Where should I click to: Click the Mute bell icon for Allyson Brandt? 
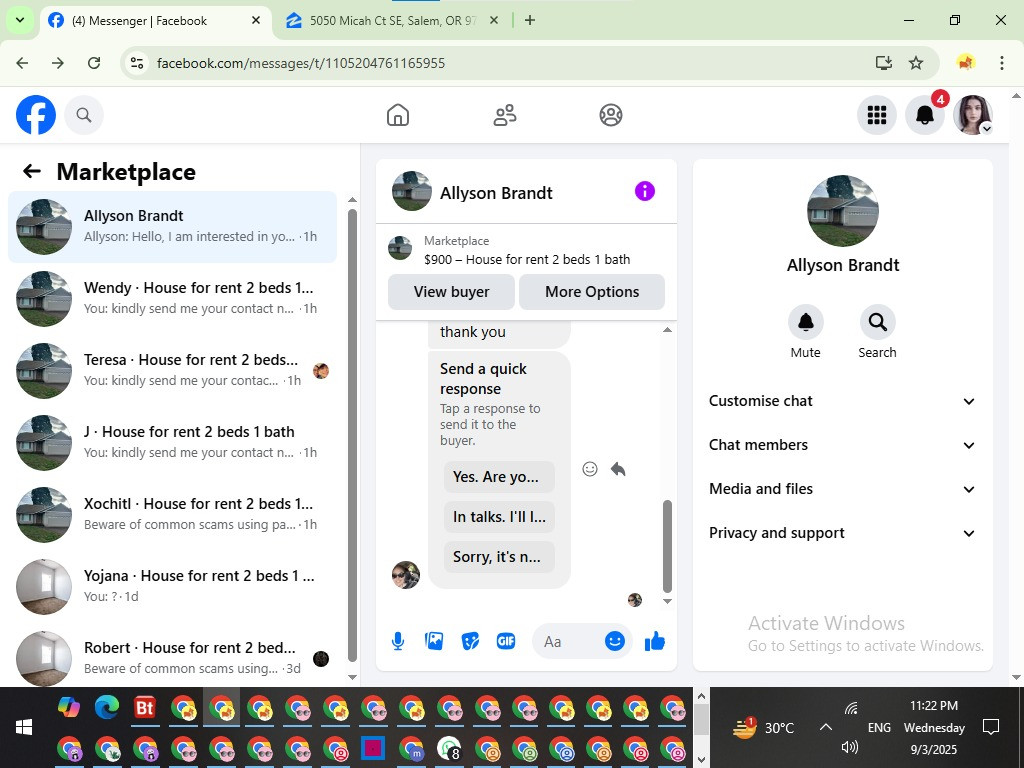coord(805,322)
